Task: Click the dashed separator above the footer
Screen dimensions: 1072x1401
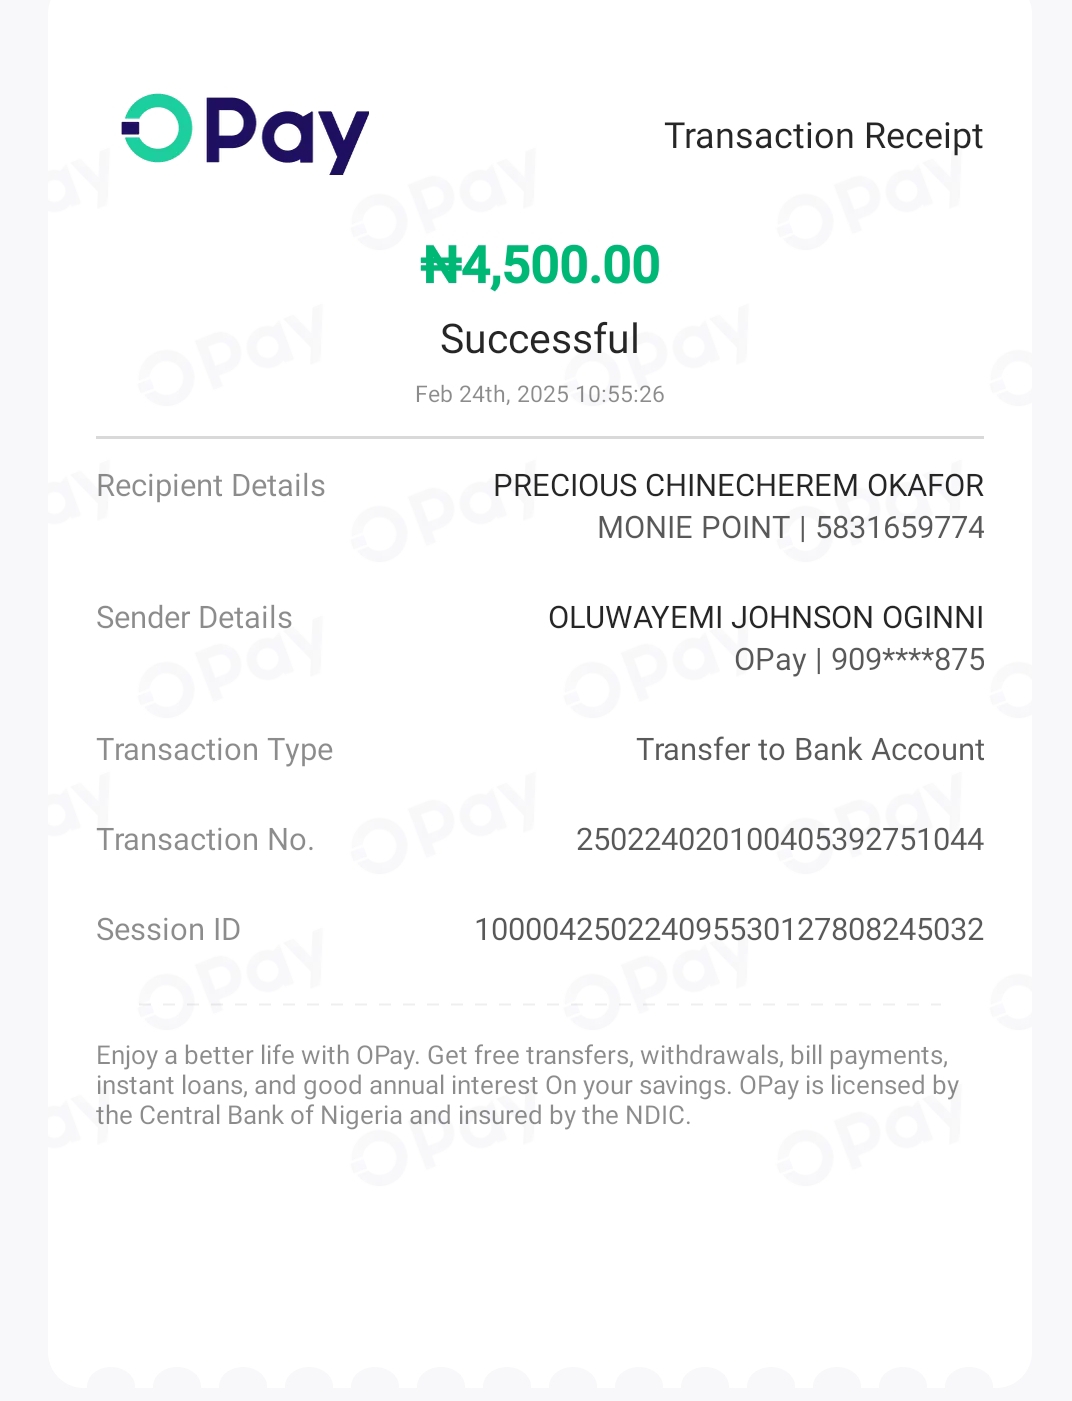Action: pyautogui.click(x=540, y=1003)
